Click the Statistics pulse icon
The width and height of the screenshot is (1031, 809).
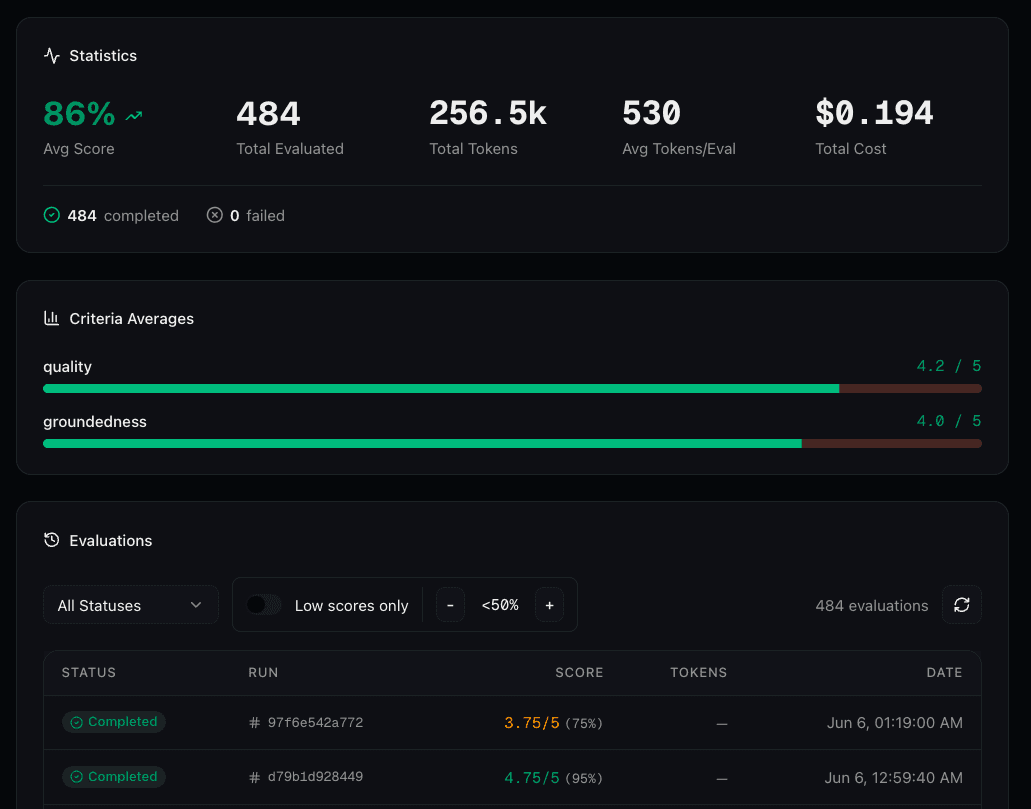pyautogui.click(x=52, y=56)
